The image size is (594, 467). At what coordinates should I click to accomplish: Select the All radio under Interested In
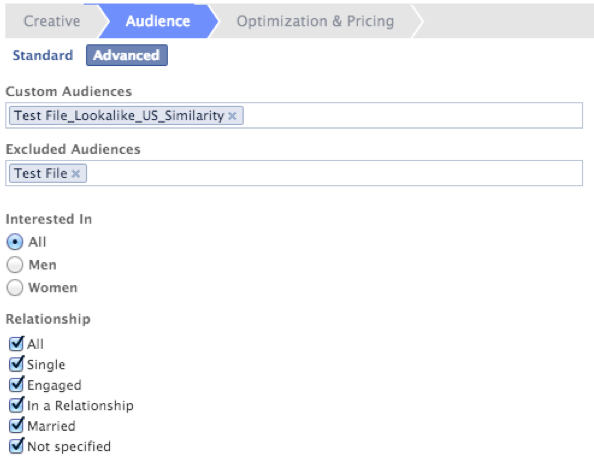coord(15,242)
